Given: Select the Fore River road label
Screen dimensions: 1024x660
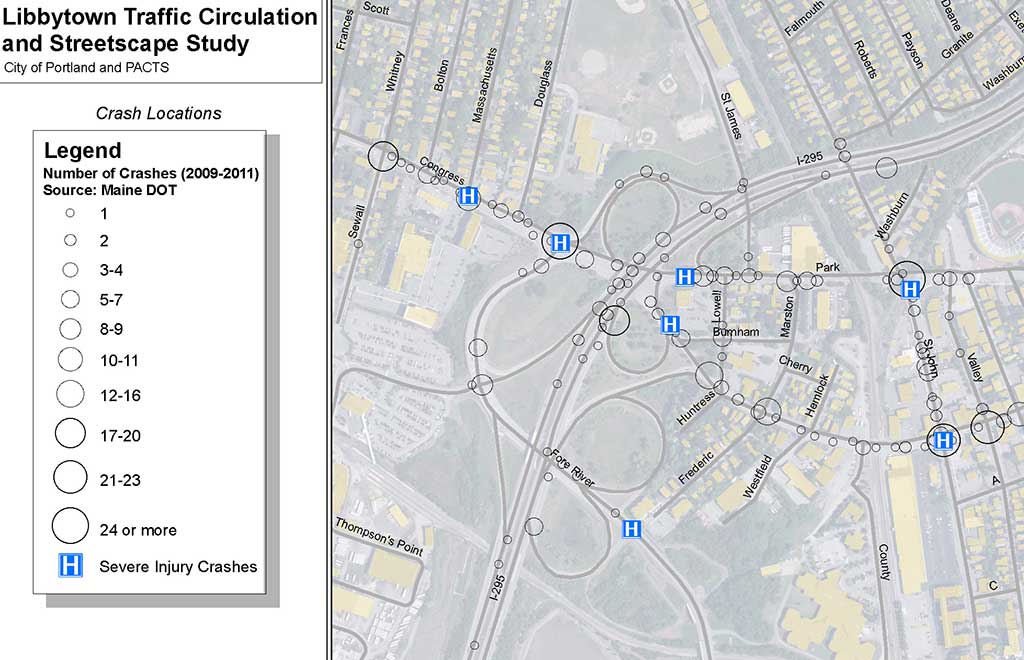Looking at the screenshot, I should [573, 468].
